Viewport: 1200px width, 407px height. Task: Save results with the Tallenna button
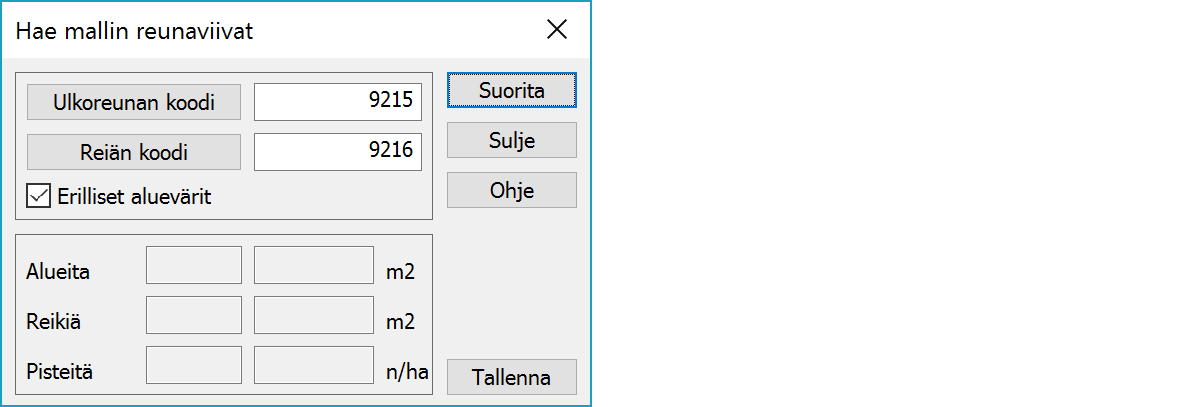[x=511, y=377]
